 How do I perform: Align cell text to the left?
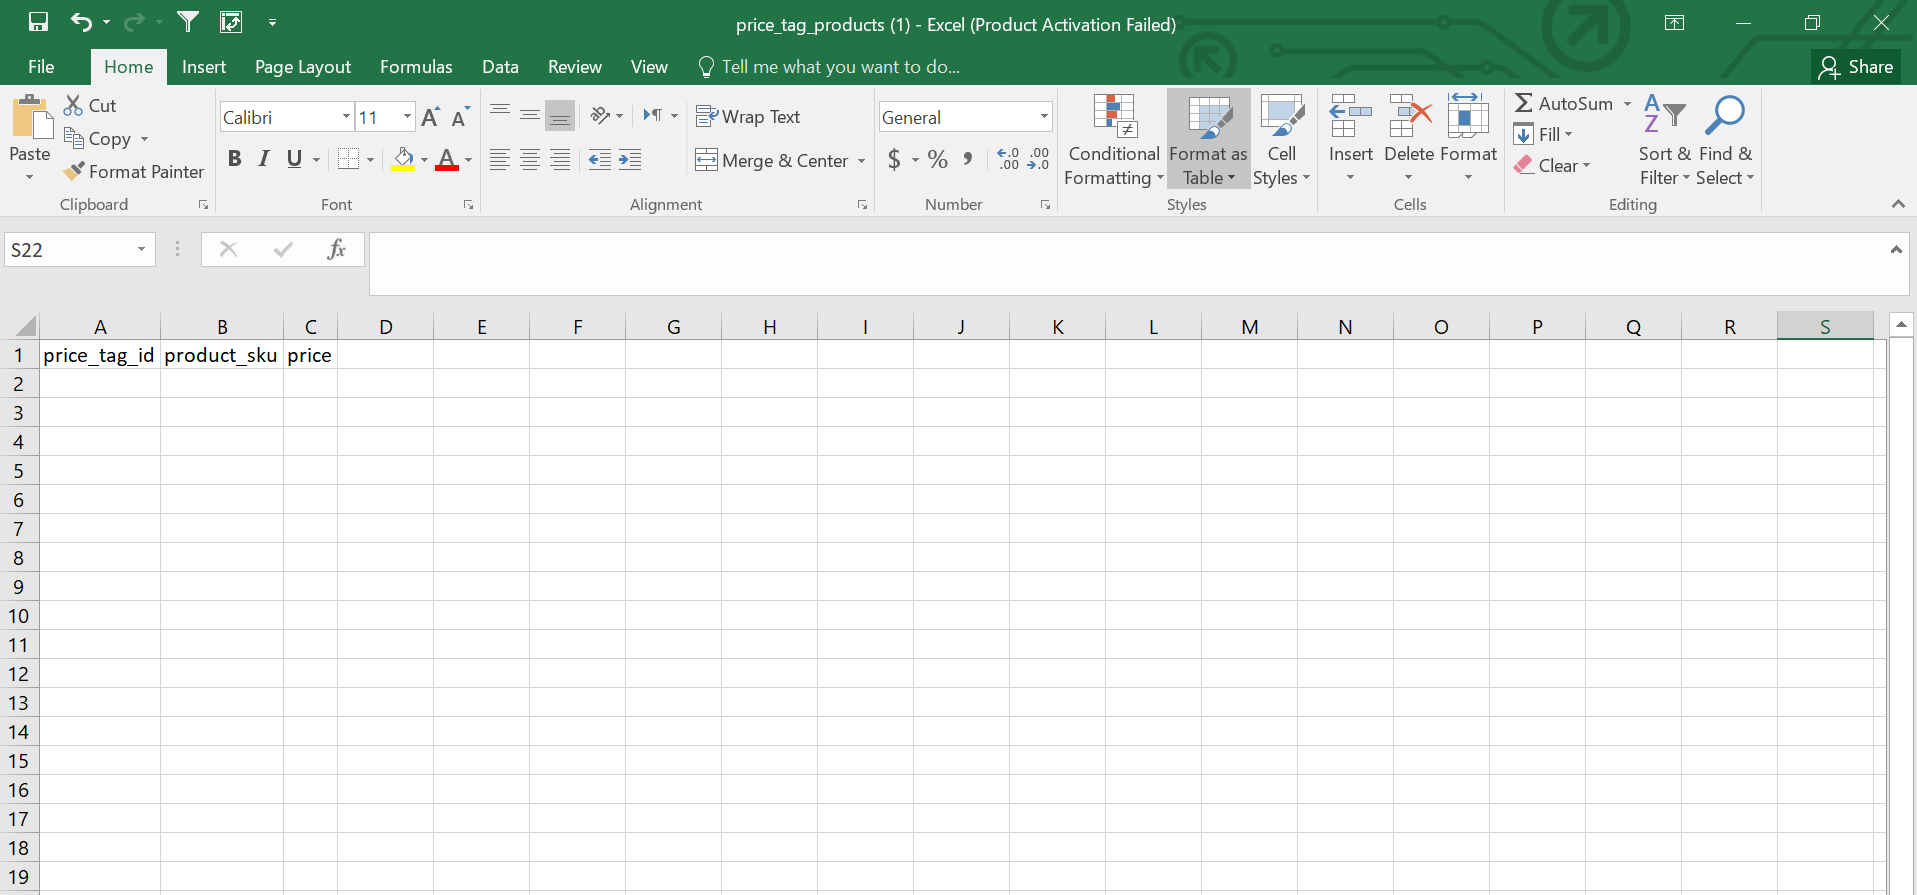[500, 159]
